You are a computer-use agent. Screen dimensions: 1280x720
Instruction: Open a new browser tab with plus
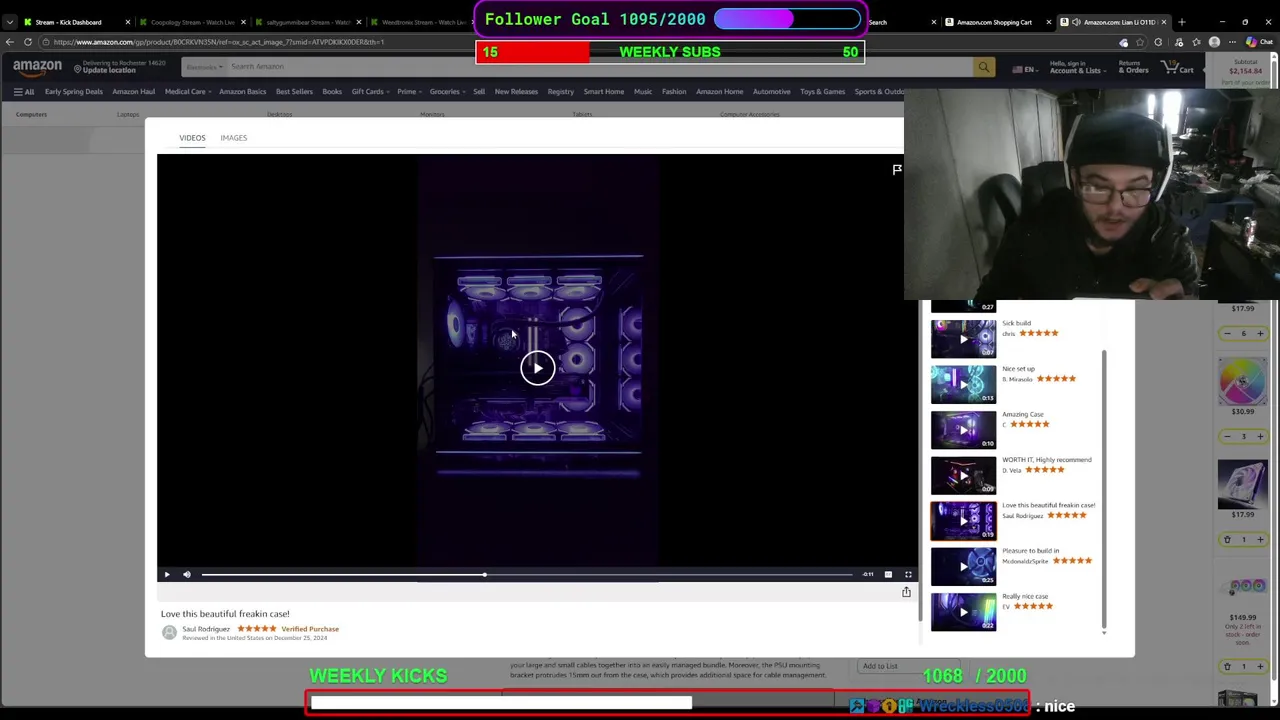tap(1181, 22)
